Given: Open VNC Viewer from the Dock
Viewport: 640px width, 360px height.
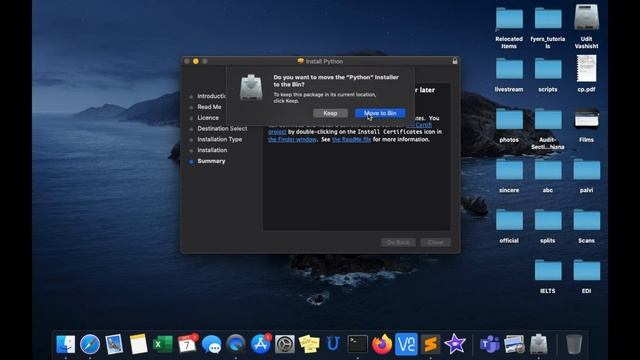Looking at the screenshot, I should click(x=406, y=344).
